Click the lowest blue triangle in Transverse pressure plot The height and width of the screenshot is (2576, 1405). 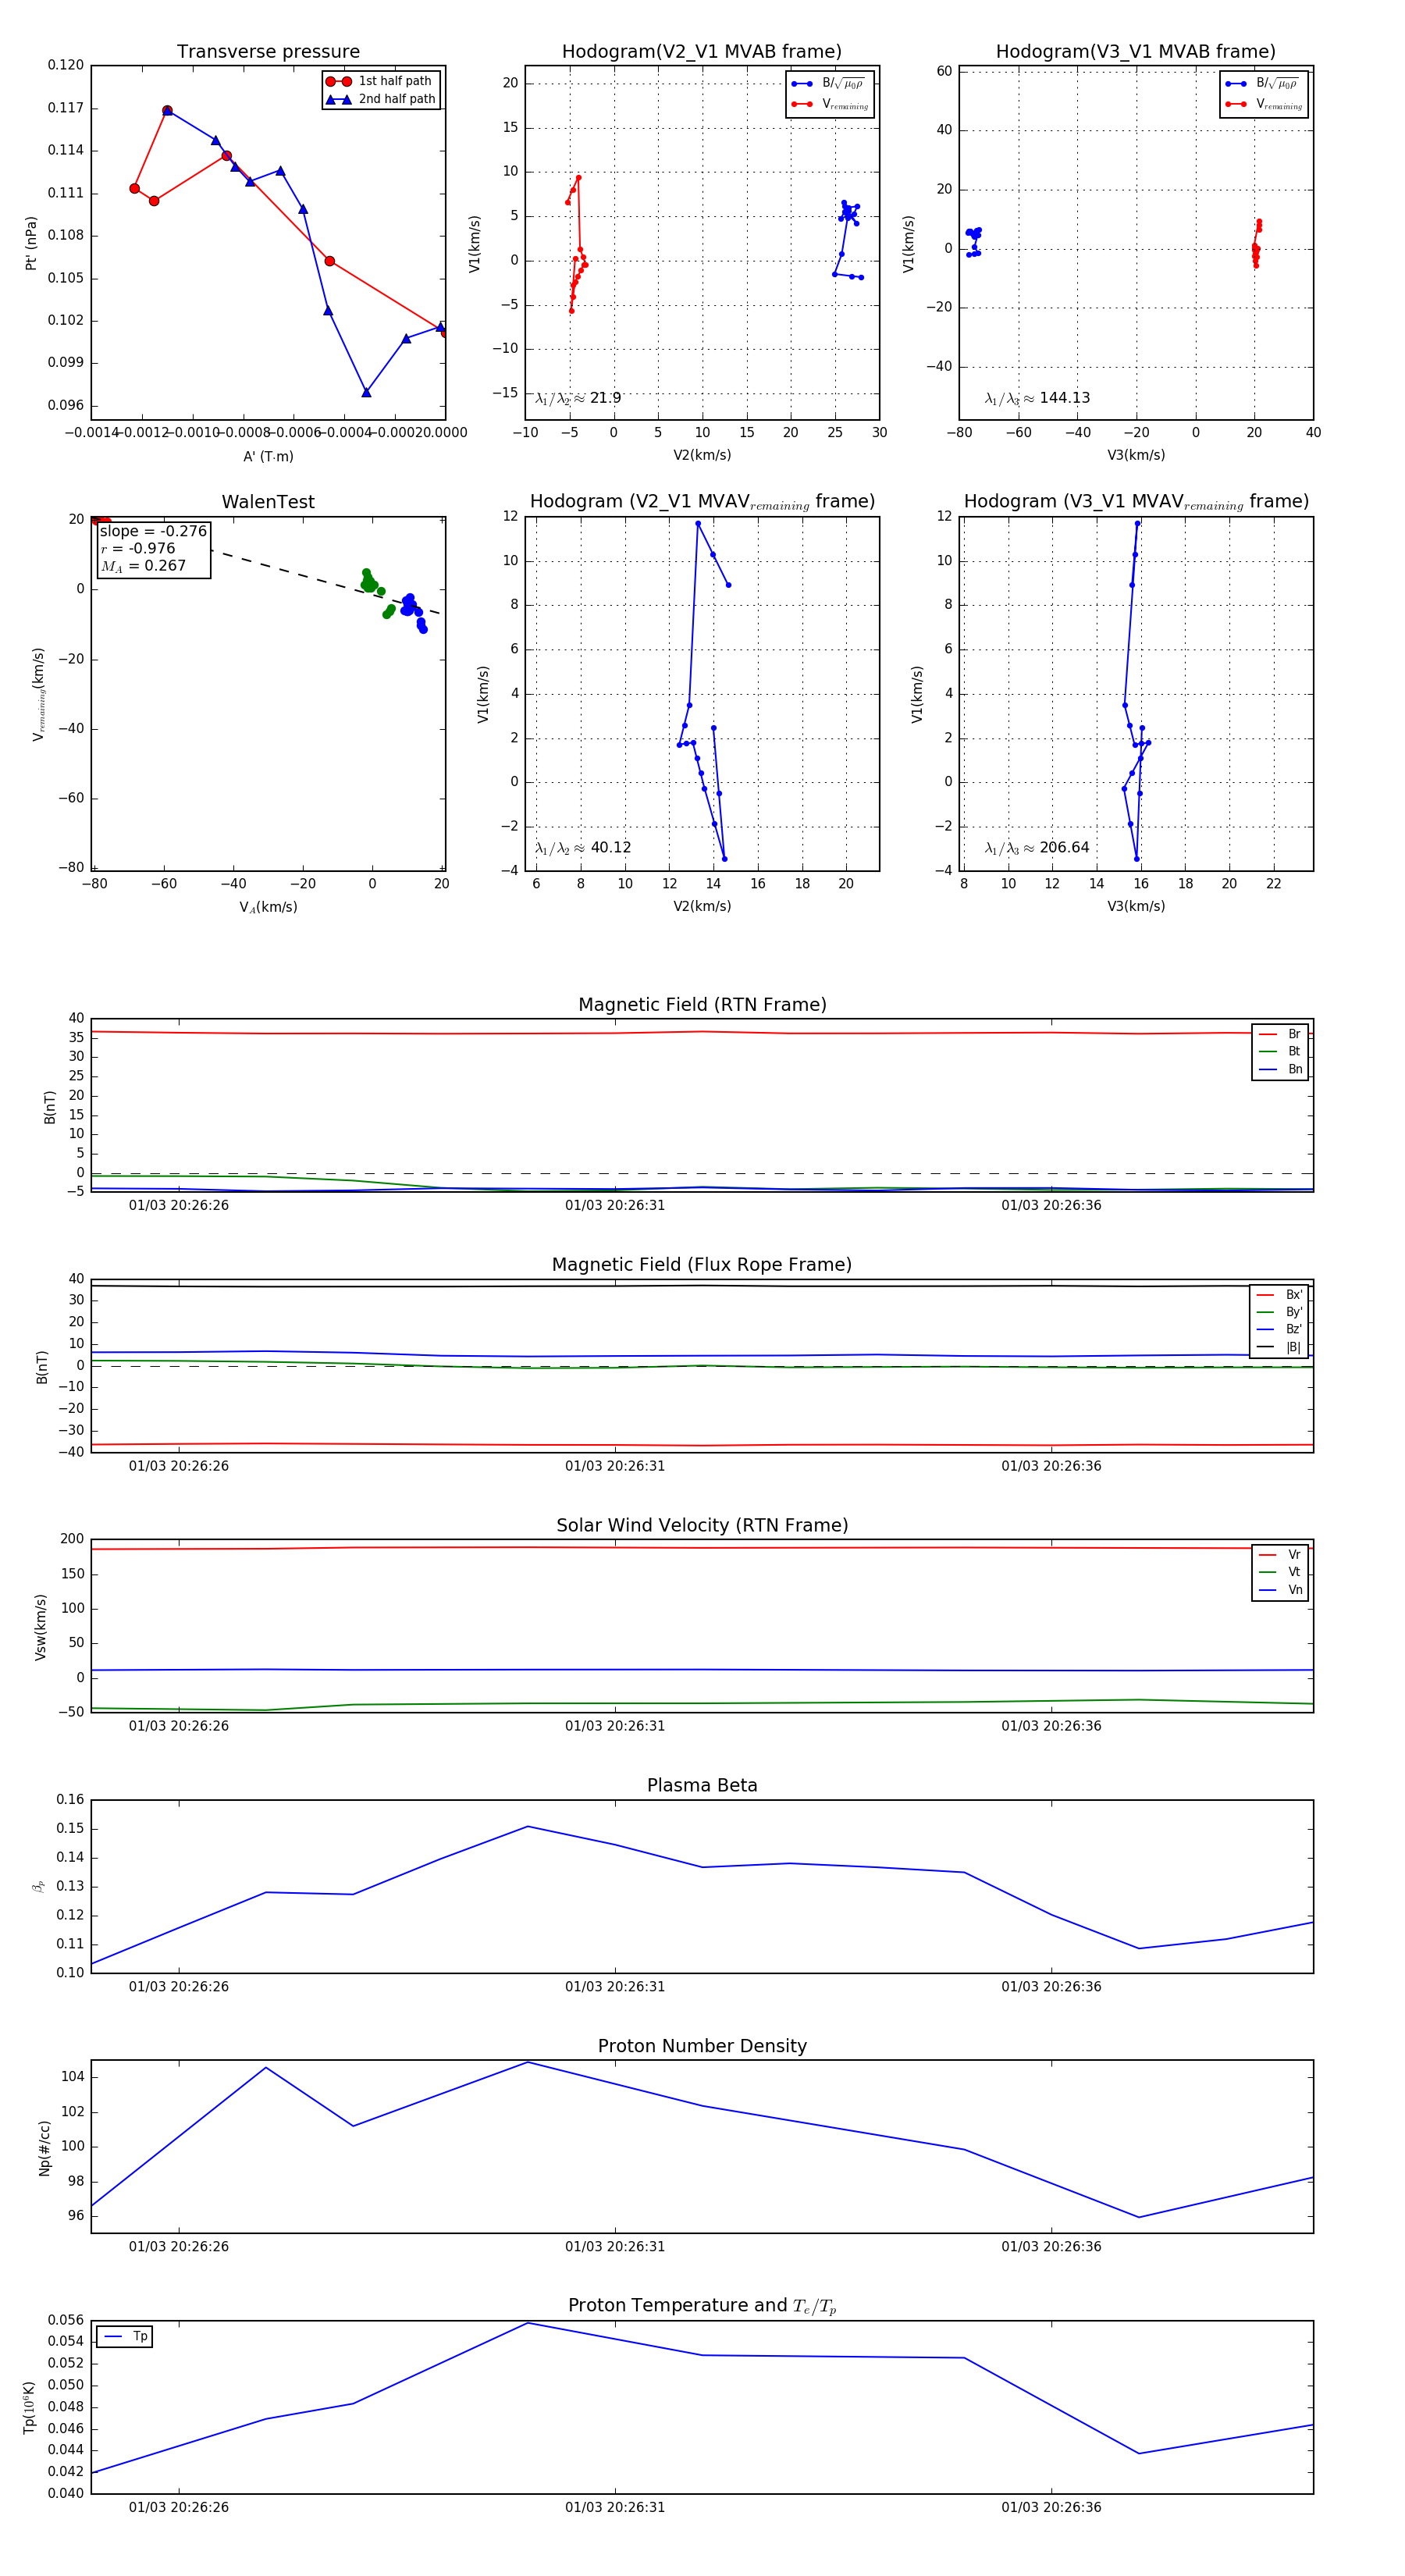366,392
